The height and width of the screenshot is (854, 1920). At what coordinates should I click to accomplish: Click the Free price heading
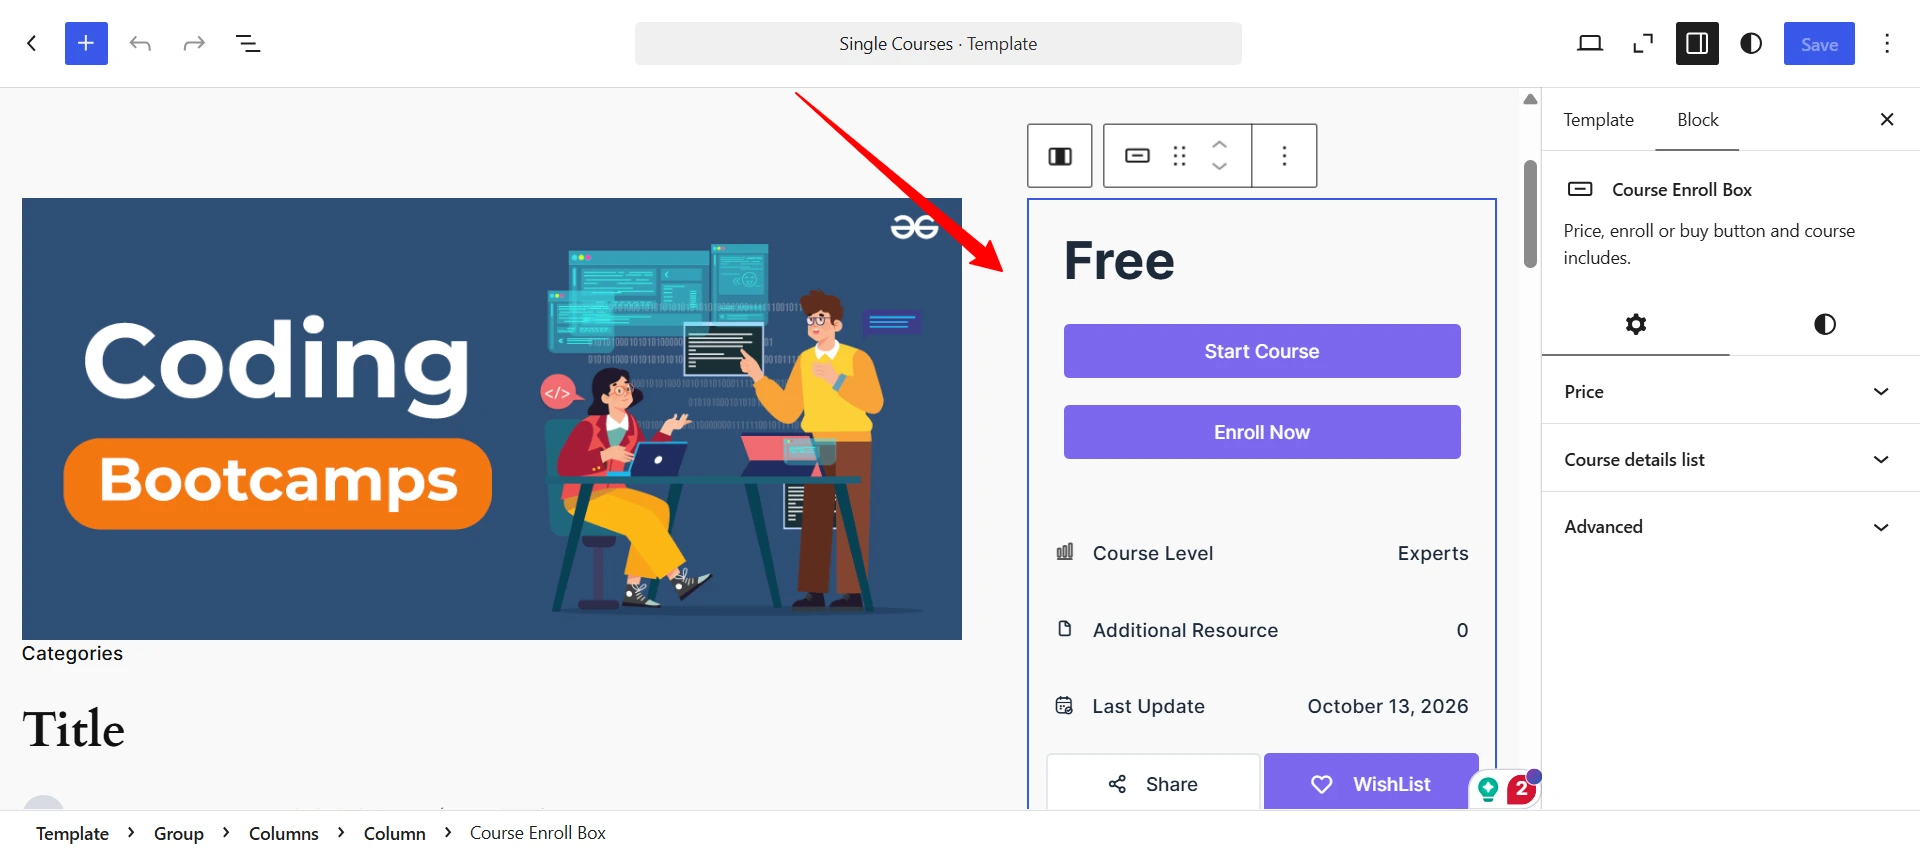pyautogui.click(x=1119, y=261)
